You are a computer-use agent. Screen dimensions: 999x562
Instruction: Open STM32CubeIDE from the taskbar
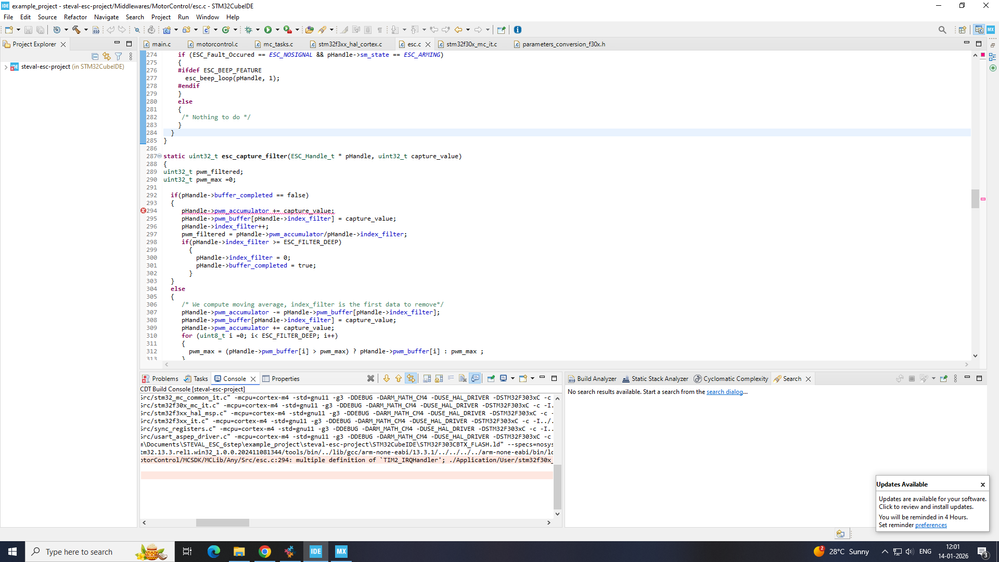(315, 551)
